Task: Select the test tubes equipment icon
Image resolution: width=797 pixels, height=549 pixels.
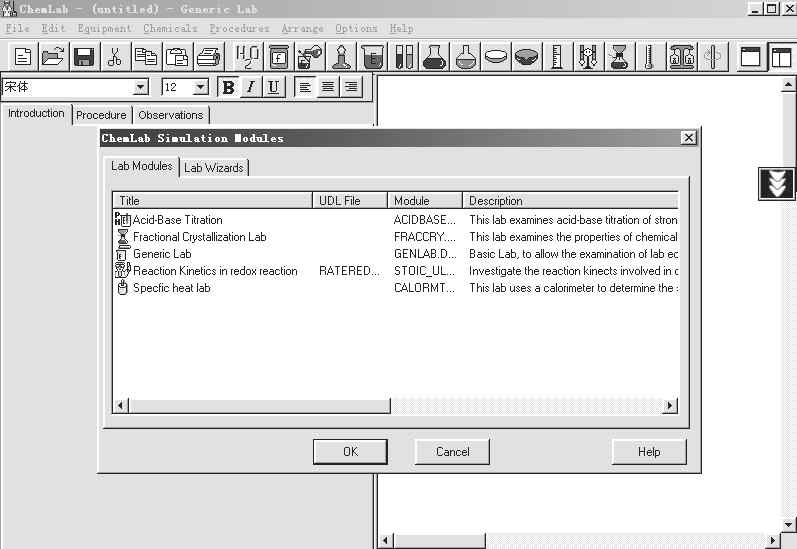Action: [404, 57]
